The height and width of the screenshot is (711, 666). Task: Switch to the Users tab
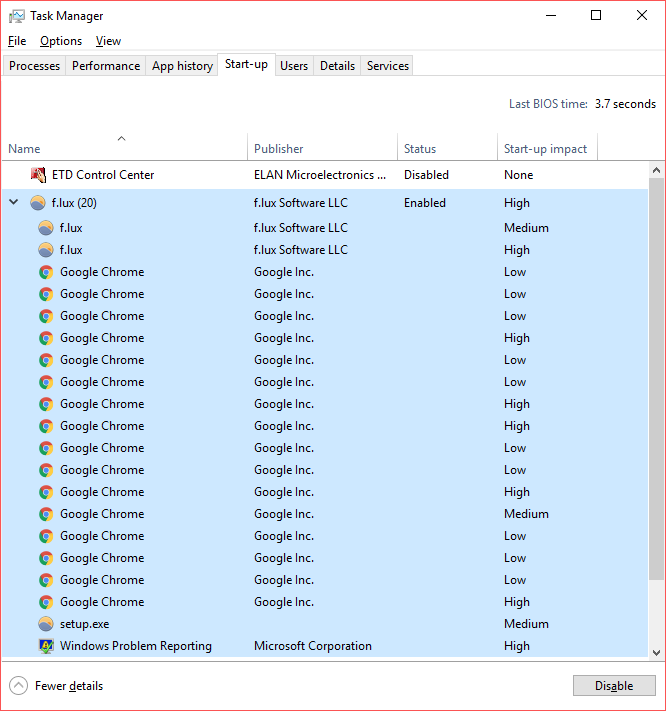click(x=294, y=66)
